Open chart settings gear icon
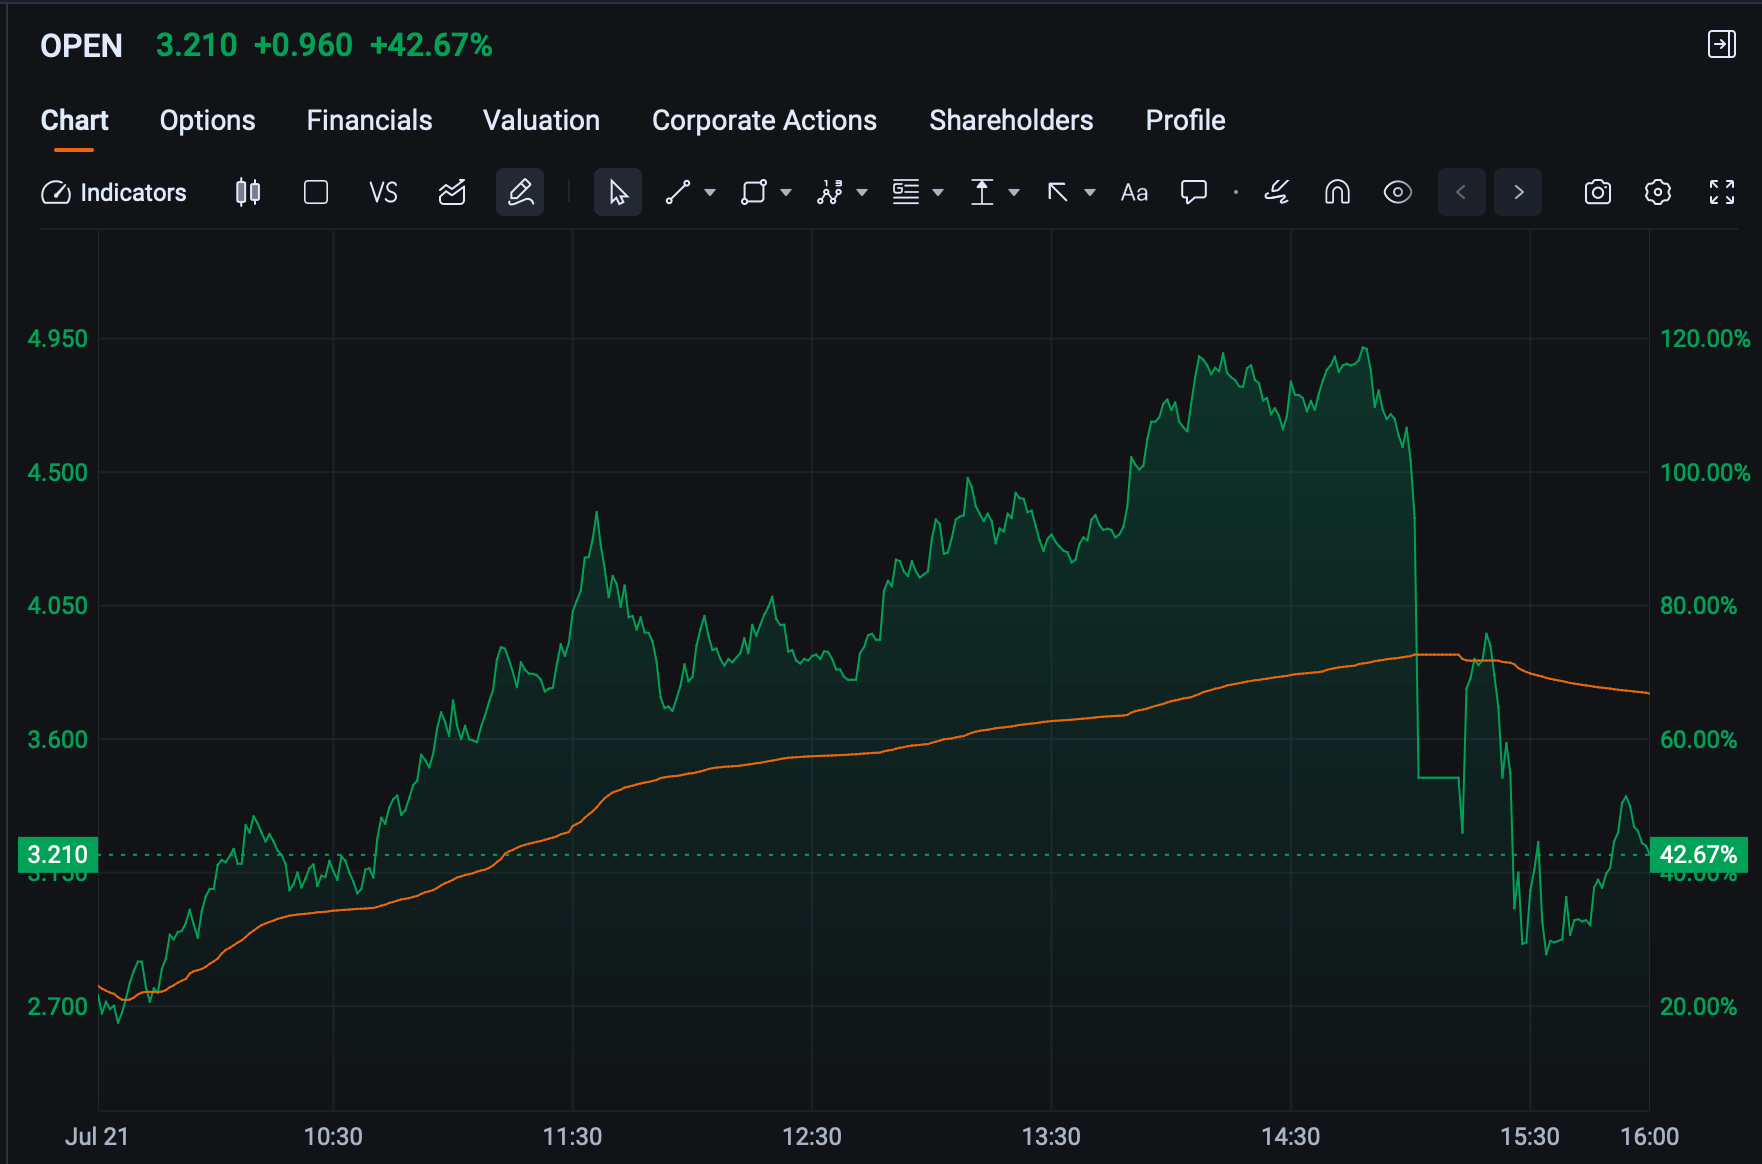1762x1164 pixels. coord(1658,192)
